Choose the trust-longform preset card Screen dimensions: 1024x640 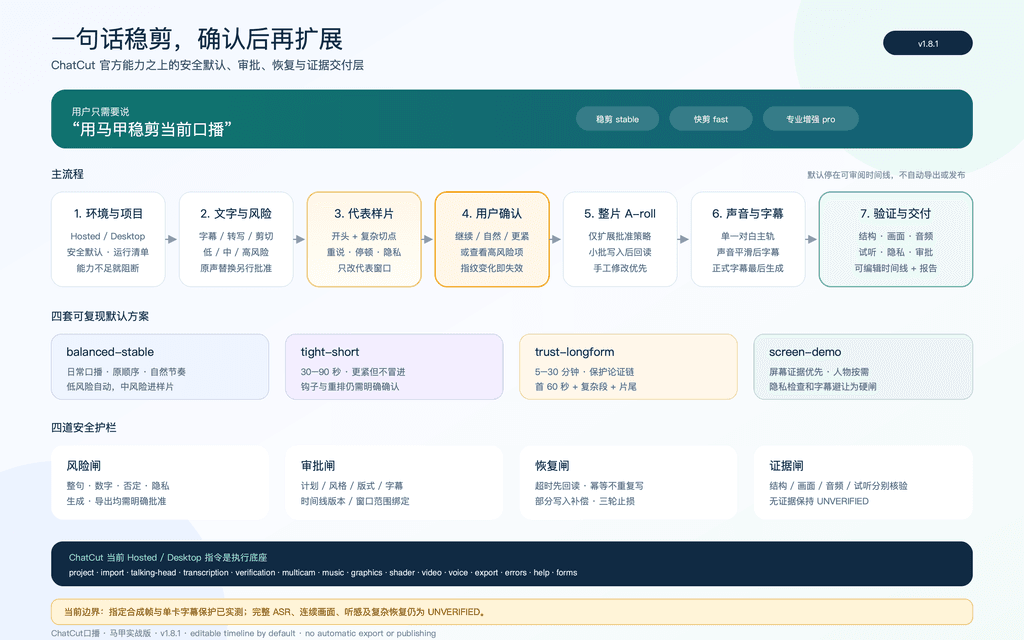click(628, 366)
